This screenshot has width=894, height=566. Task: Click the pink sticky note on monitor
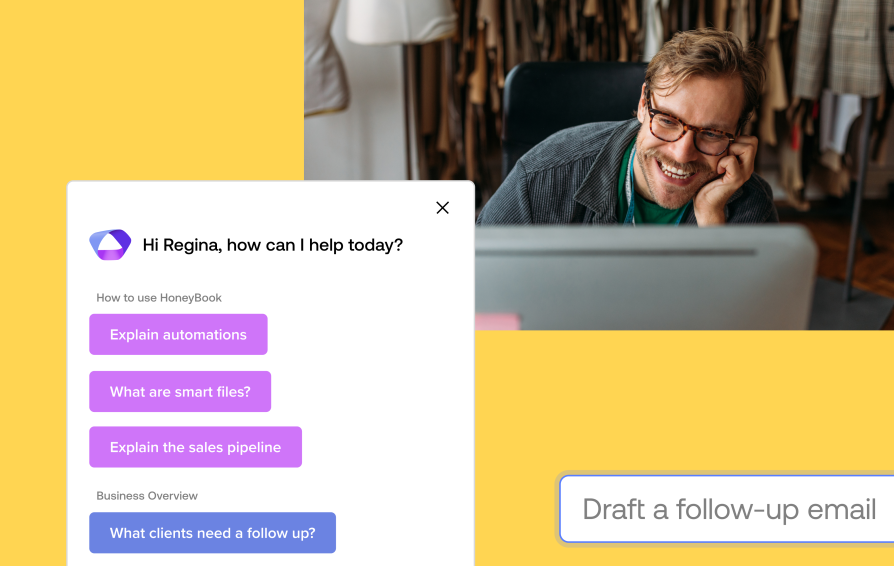click(x=497, y=321)
